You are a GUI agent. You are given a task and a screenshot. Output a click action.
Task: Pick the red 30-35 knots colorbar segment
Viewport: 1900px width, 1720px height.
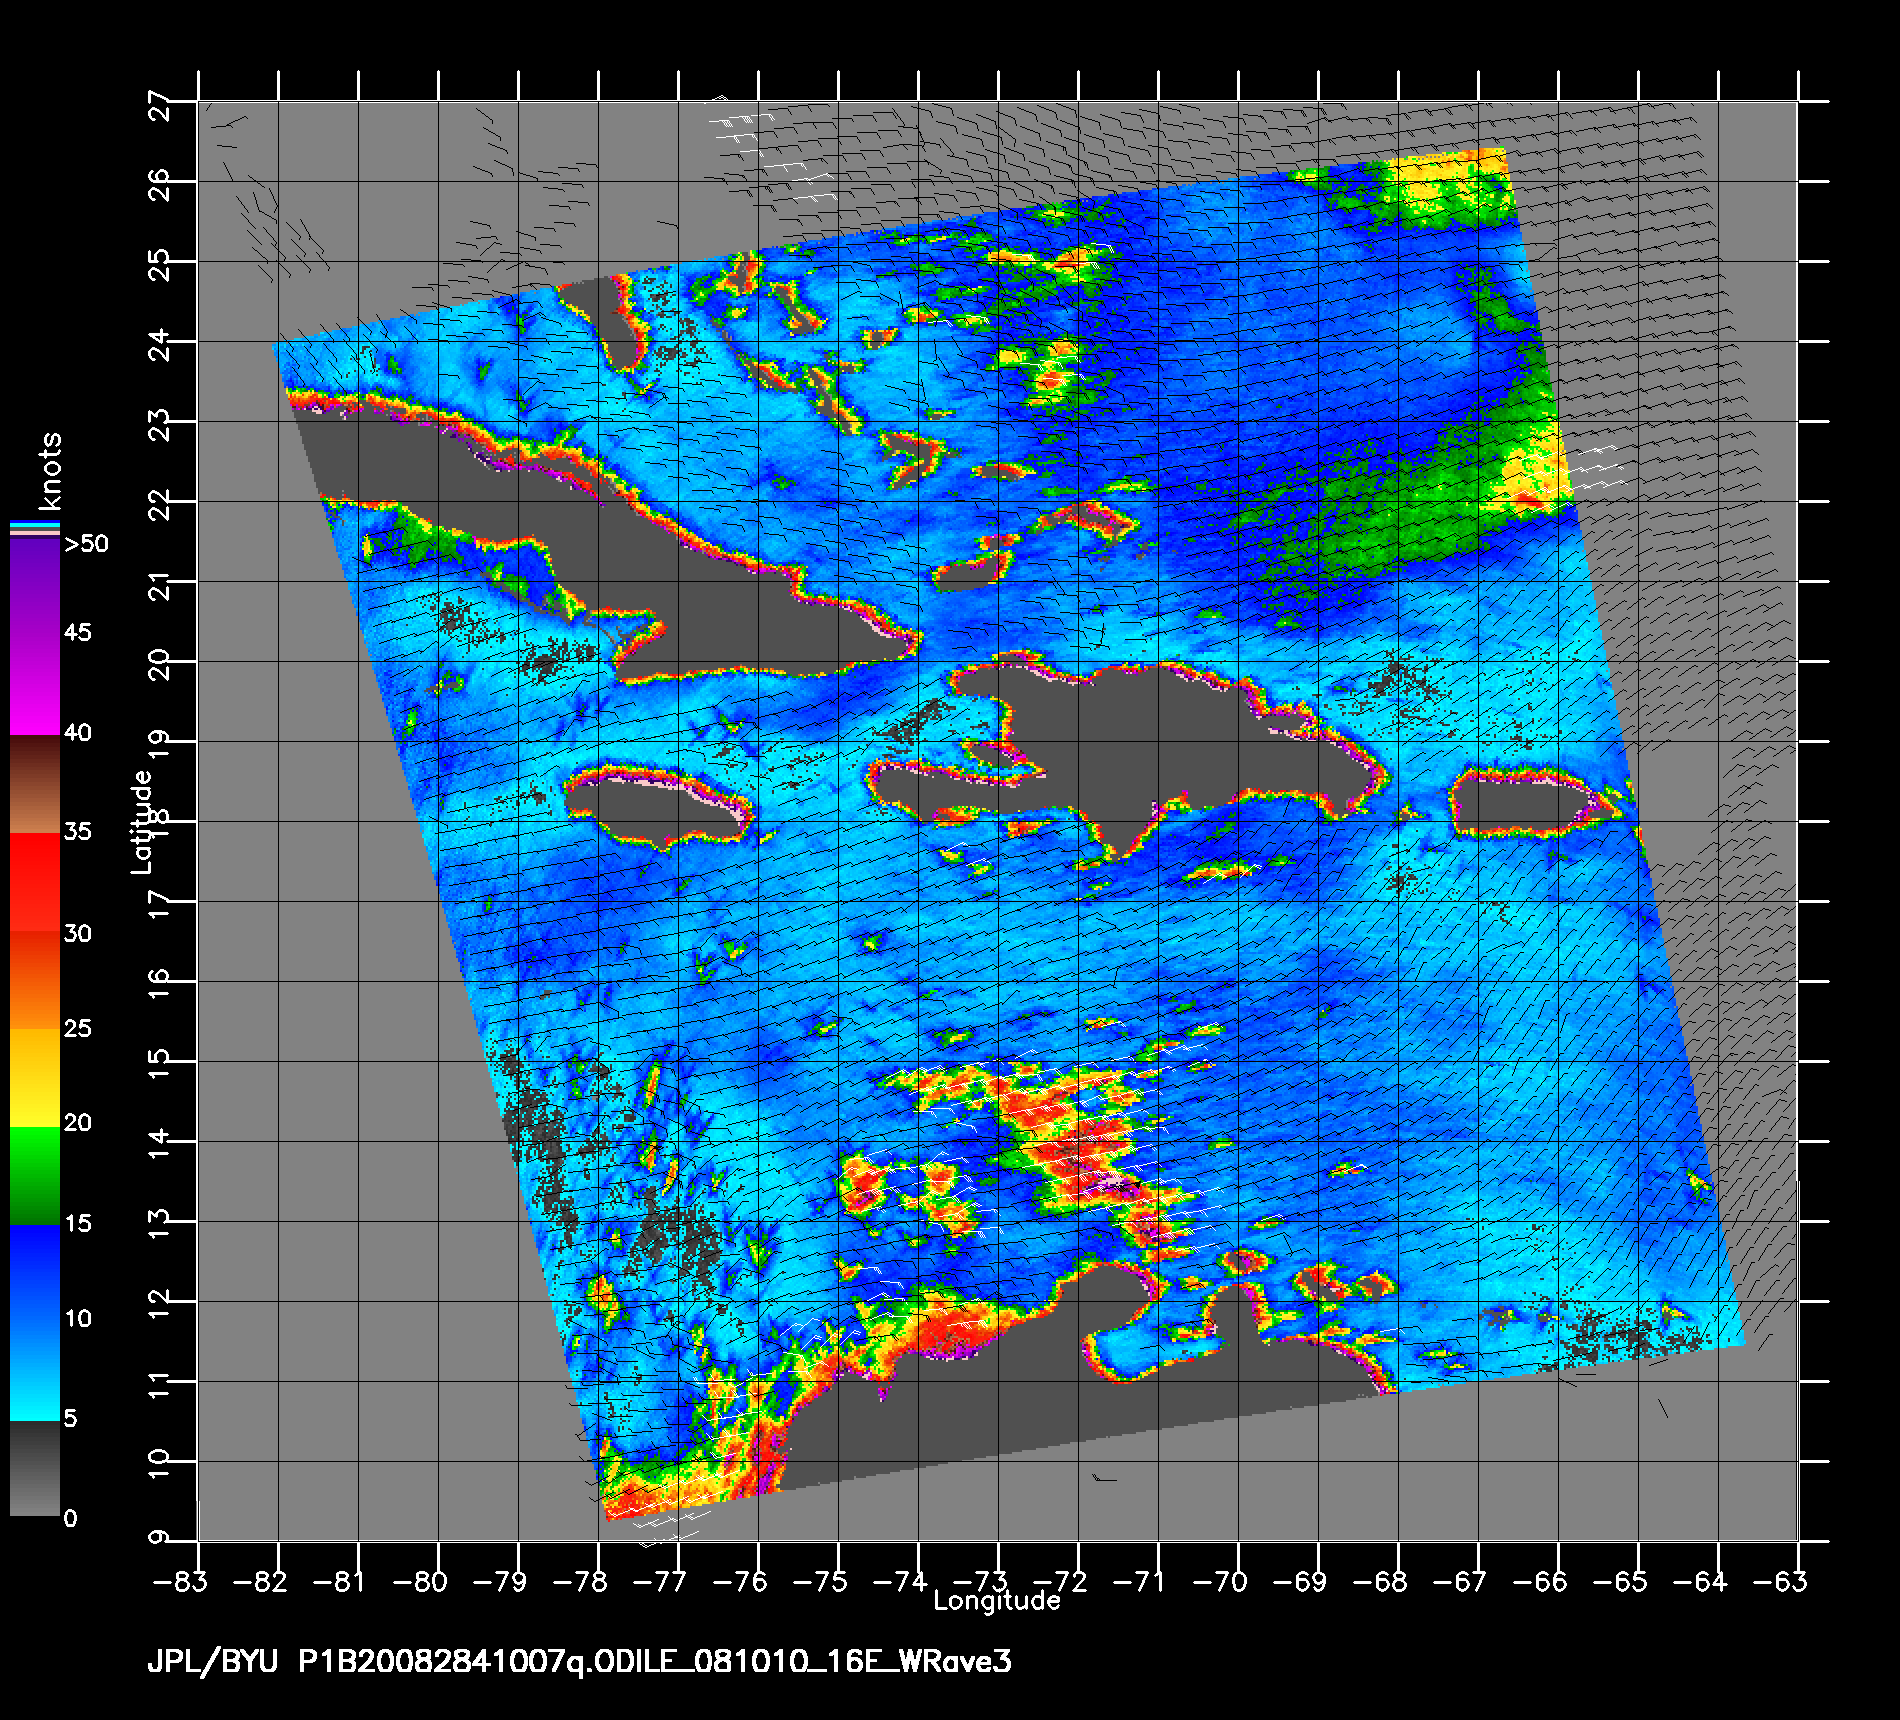click(x=35, y=883)
